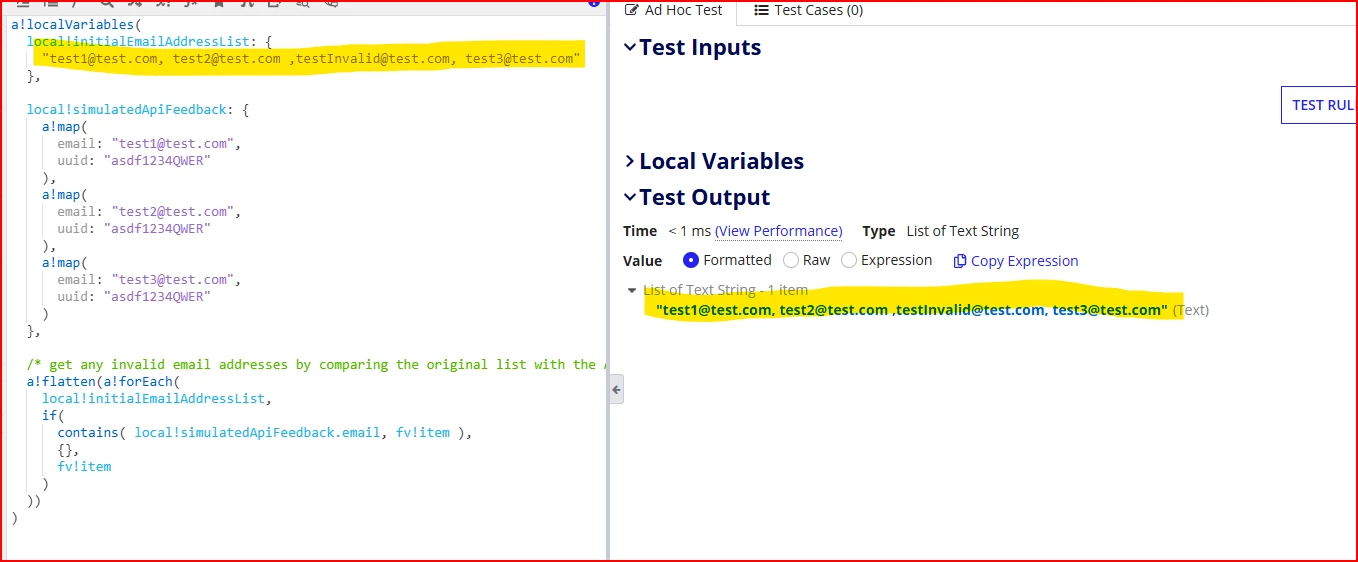Click the email "test3@test.com" map line
The height and width of the screenshot is (562, 1358).
click(x=149, y=280)
